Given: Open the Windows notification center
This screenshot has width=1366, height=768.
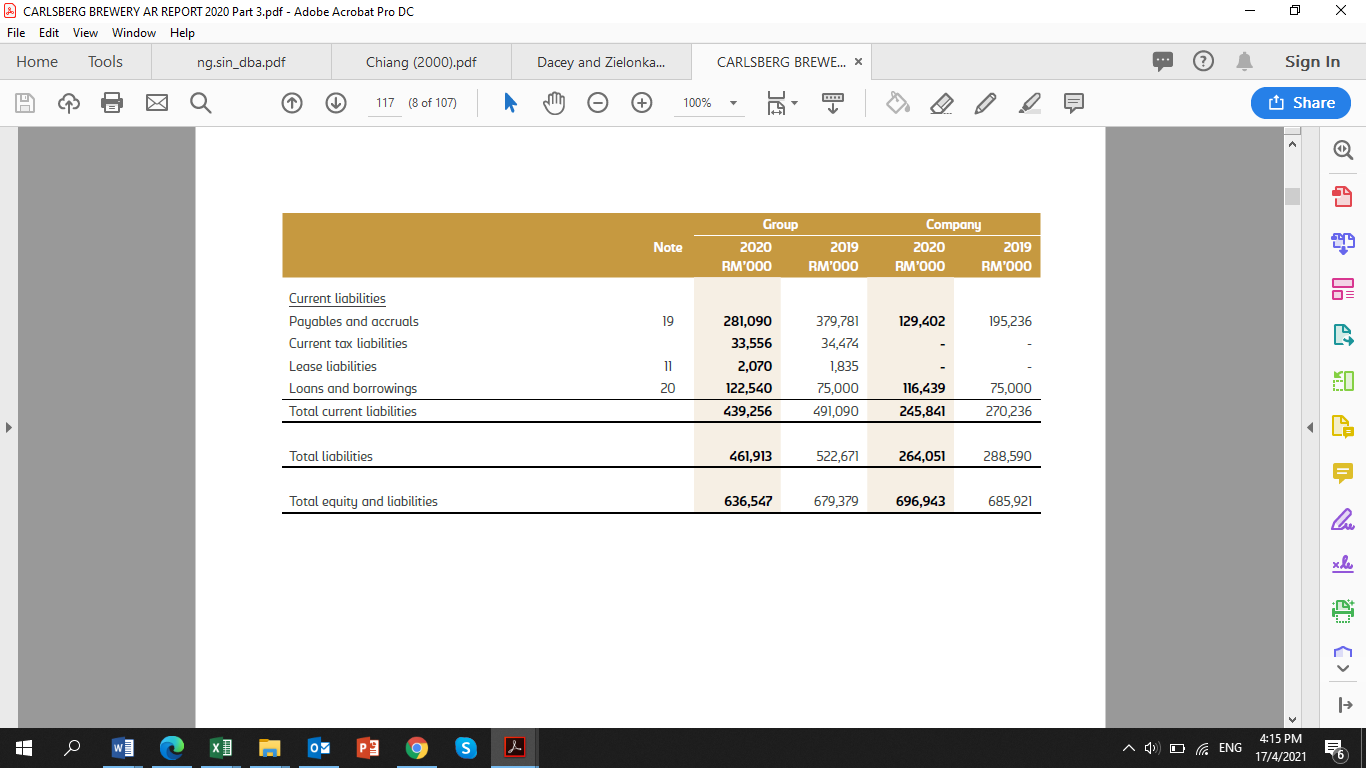Looking at the screenshot, I should point(1335,748).
